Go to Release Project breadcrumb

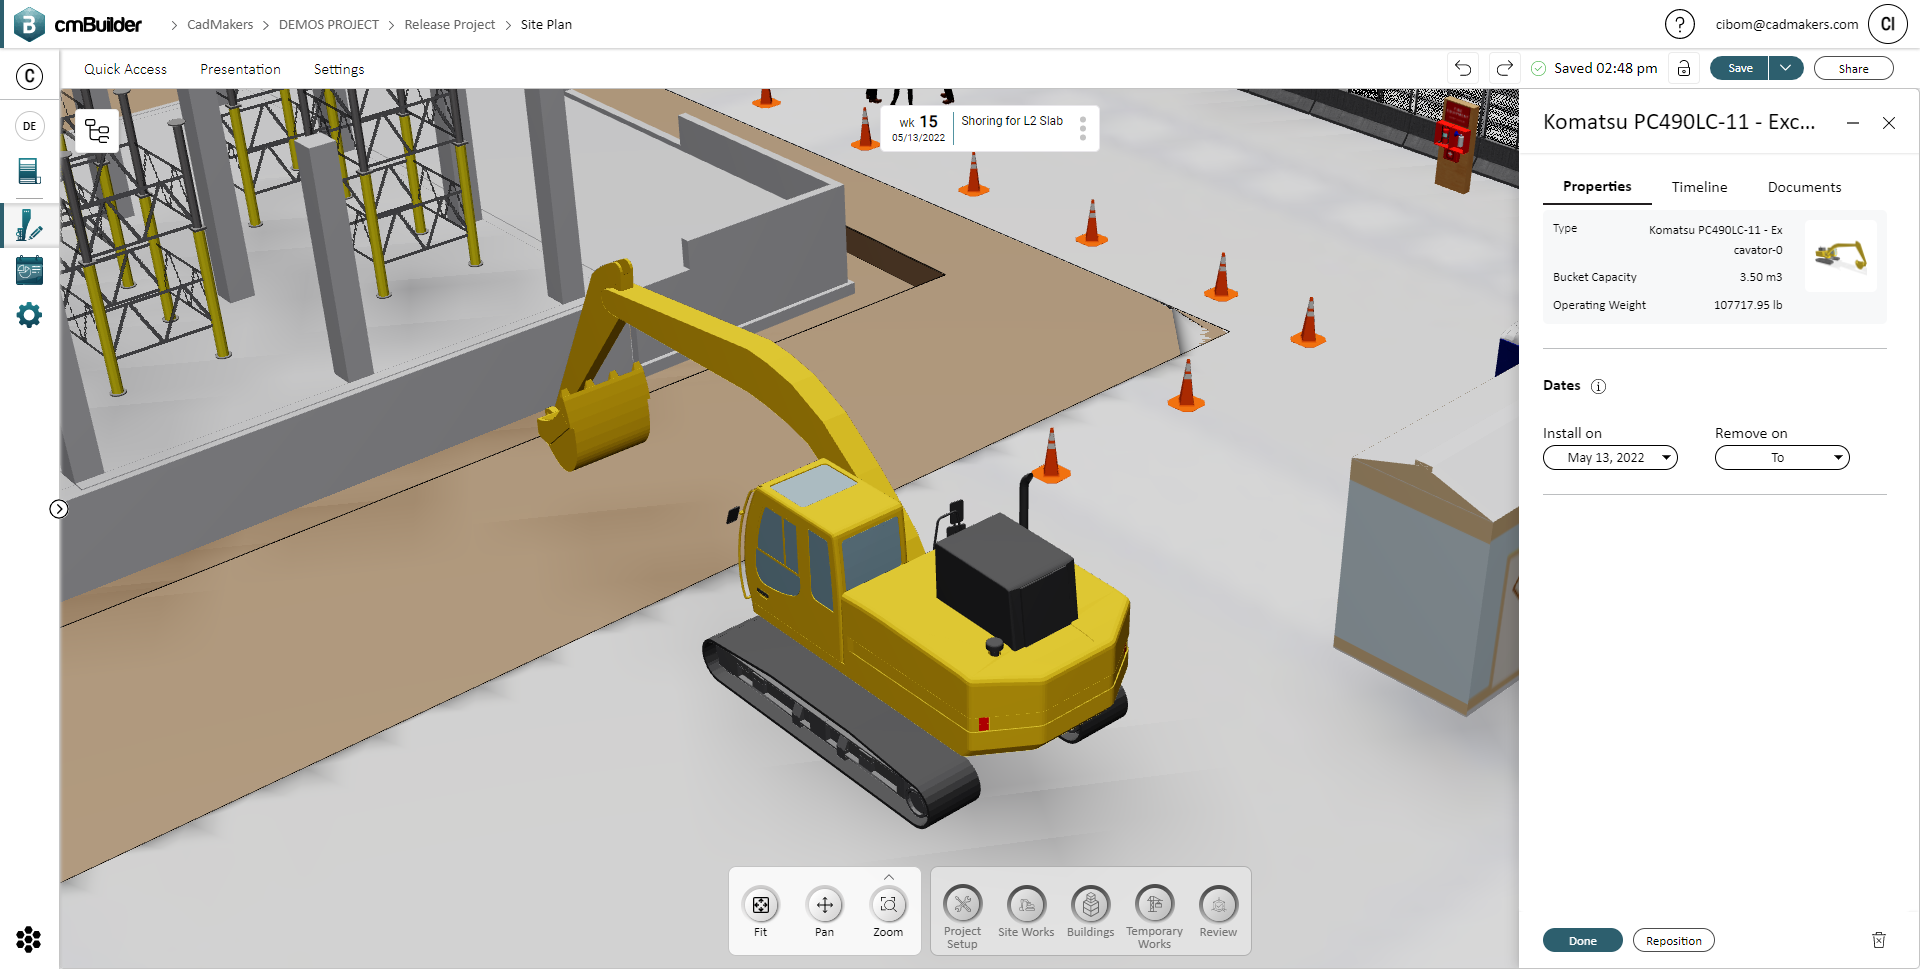coord(449,24)
